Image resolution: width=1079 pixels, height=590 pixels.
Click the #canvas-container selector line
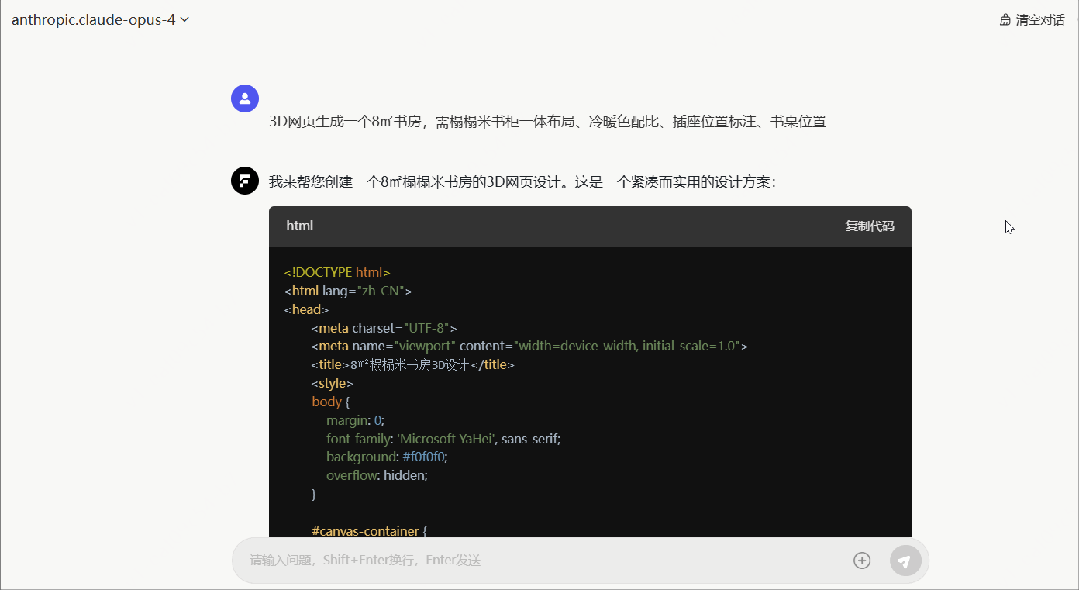click(x=369, y=531)
